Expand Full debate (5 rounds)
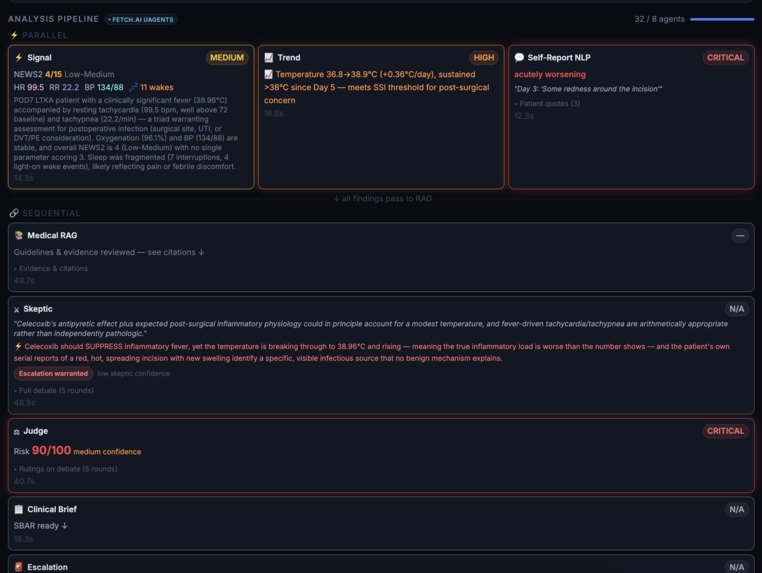Image resolution: width=762 pixels, height=573 pixels. (x=53, y=390)
